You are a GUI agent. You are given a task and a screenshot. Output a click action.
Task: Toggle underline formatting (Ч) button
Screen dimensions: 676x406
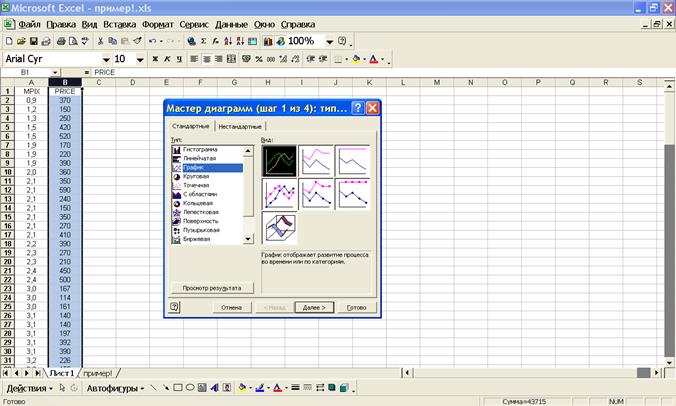click(x=179, y=59)
